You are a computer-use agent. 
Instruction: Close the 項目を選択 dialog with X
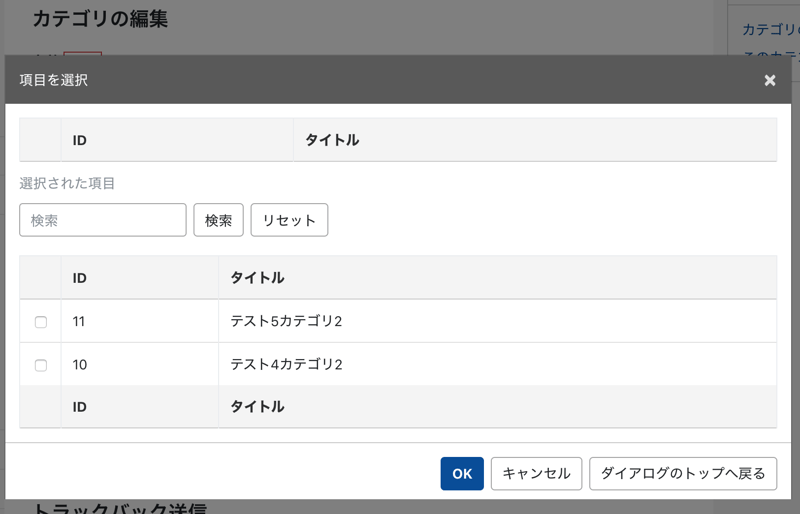(x=769, y=80)
